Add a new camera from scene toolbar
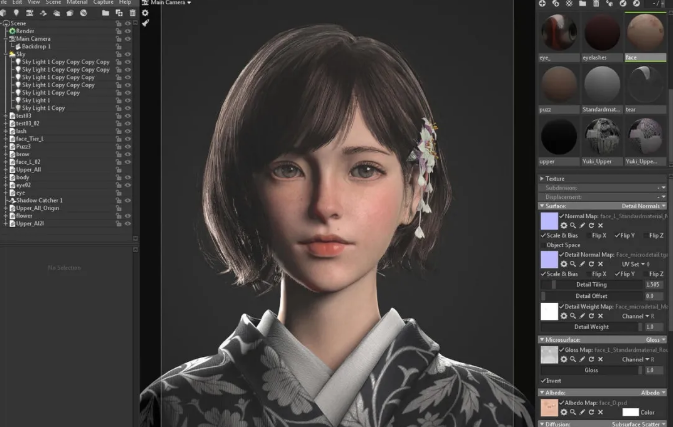This screenshot has width=673, height=427. [30, 13]
